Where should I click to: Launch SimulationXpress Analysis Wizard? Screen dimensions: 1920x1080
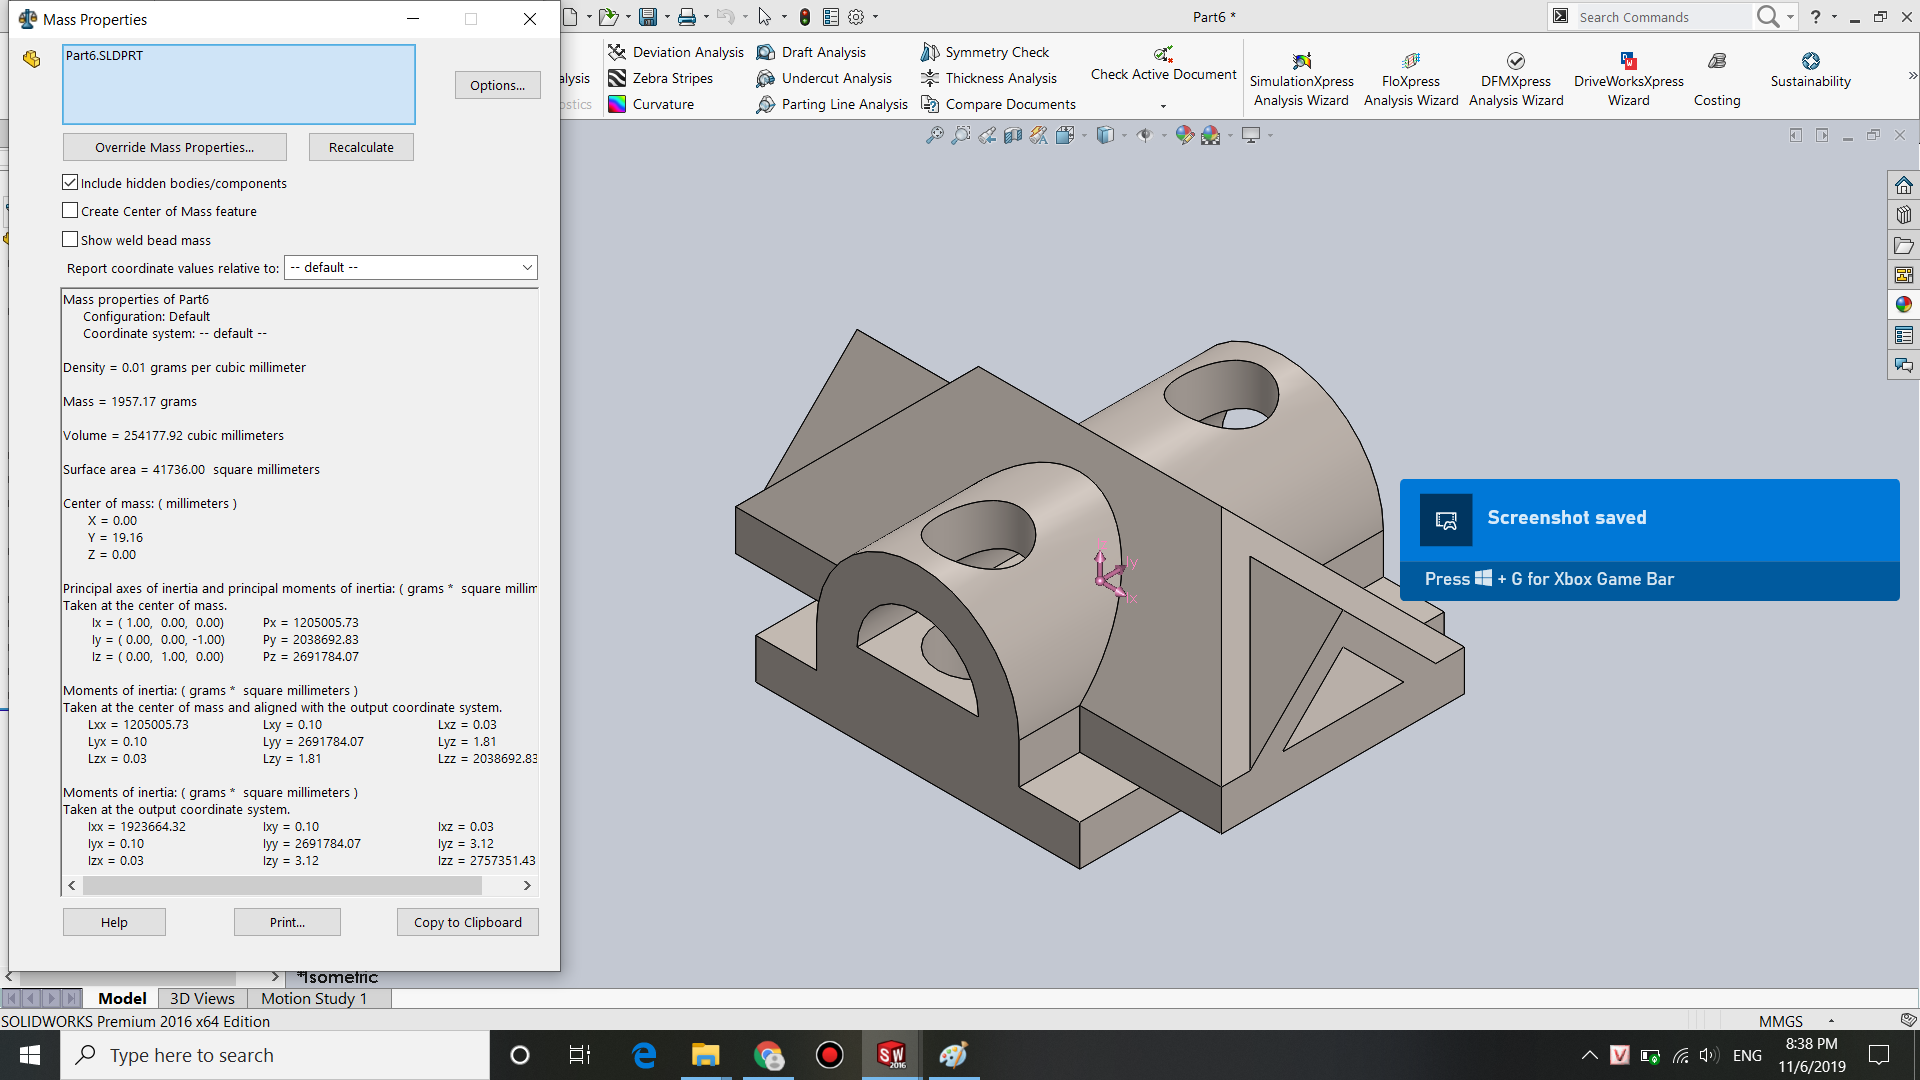click(x=1301, y=79)
